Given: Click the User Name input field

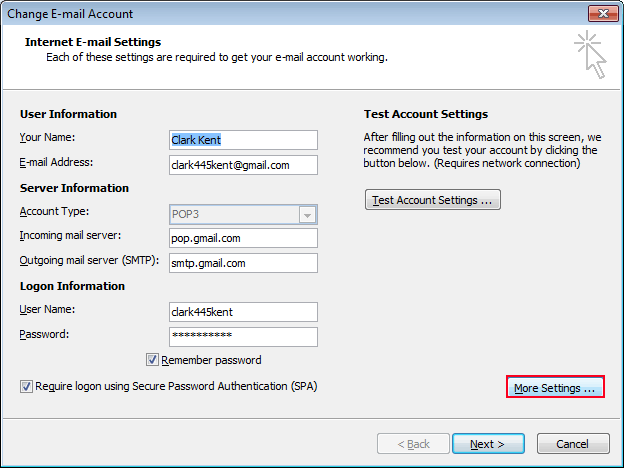Looking at the screenshot, I should click(x=243, y=312).
